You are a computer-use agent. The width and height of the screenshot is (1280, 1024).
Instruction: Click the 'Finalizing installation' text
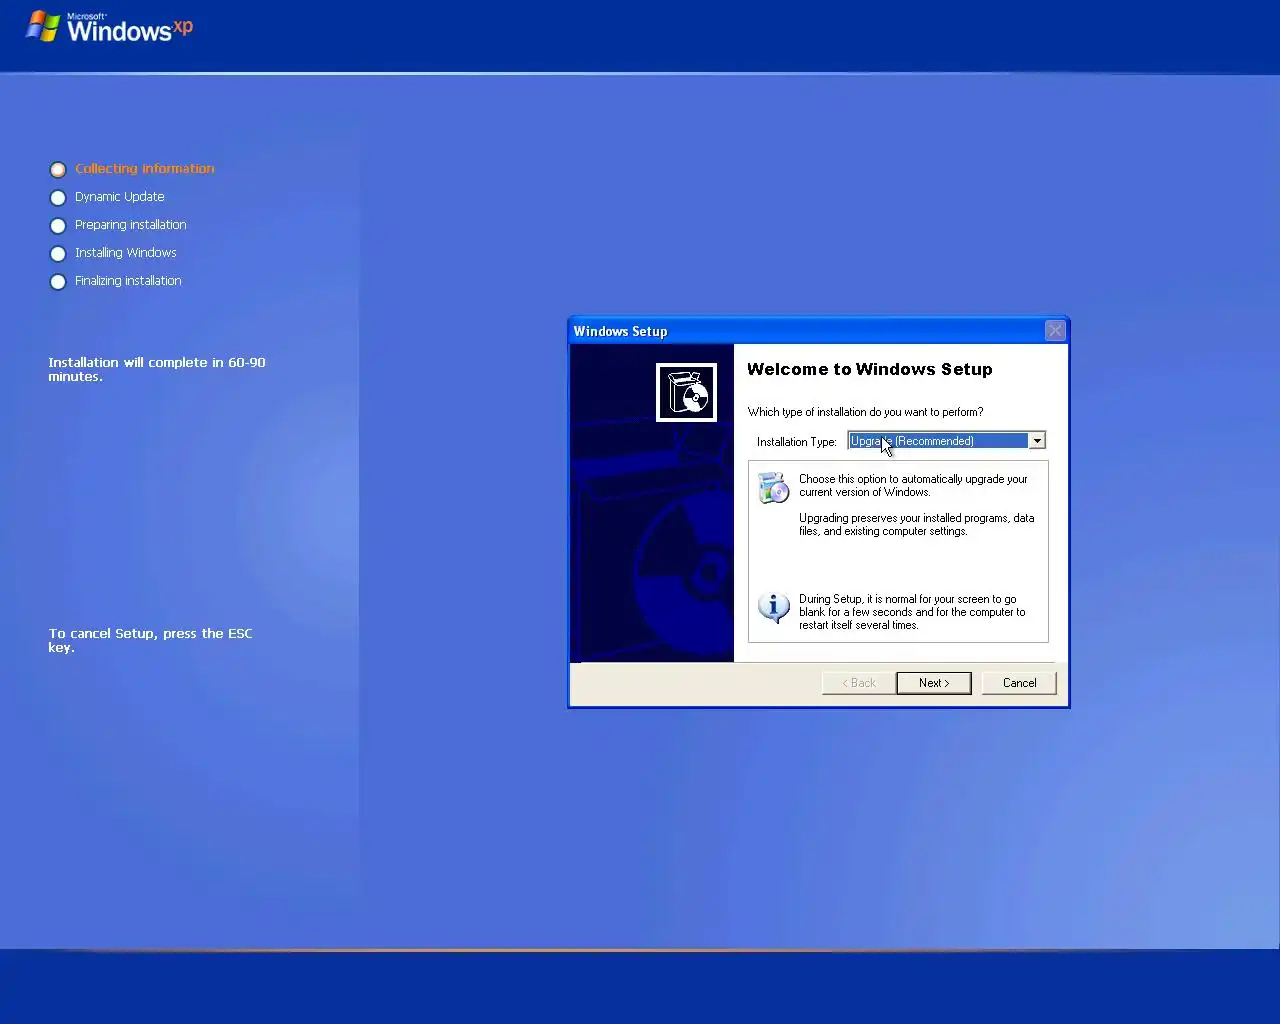[128, 281]
